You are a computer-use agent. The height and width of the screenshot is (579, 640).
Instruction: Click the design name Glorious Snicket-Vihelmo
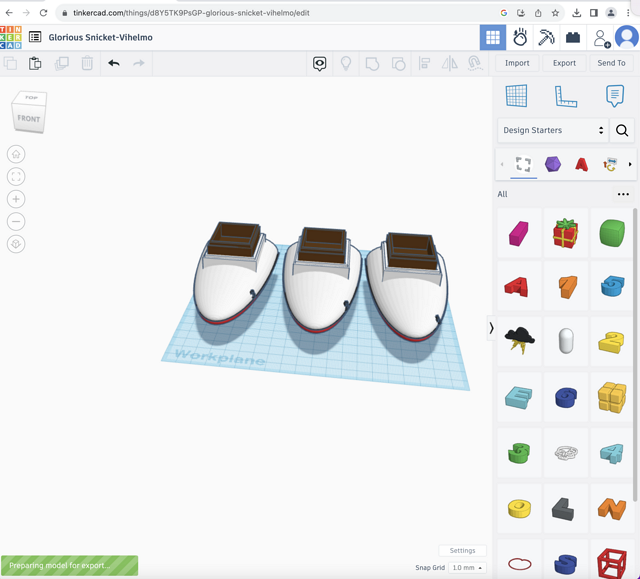pos(100,37)
